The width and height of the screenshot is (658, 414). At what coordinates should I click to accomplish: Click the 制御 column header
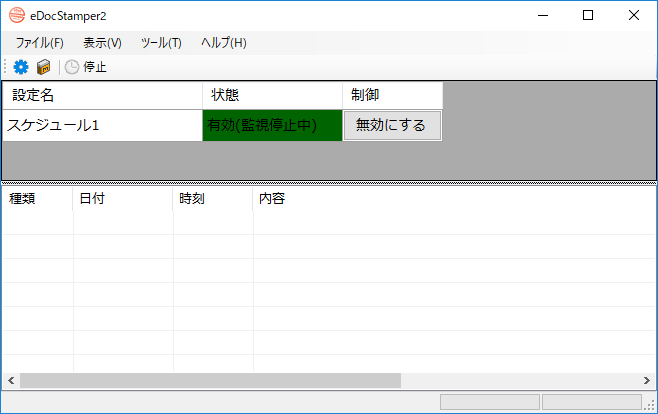(x=392, y=95)
